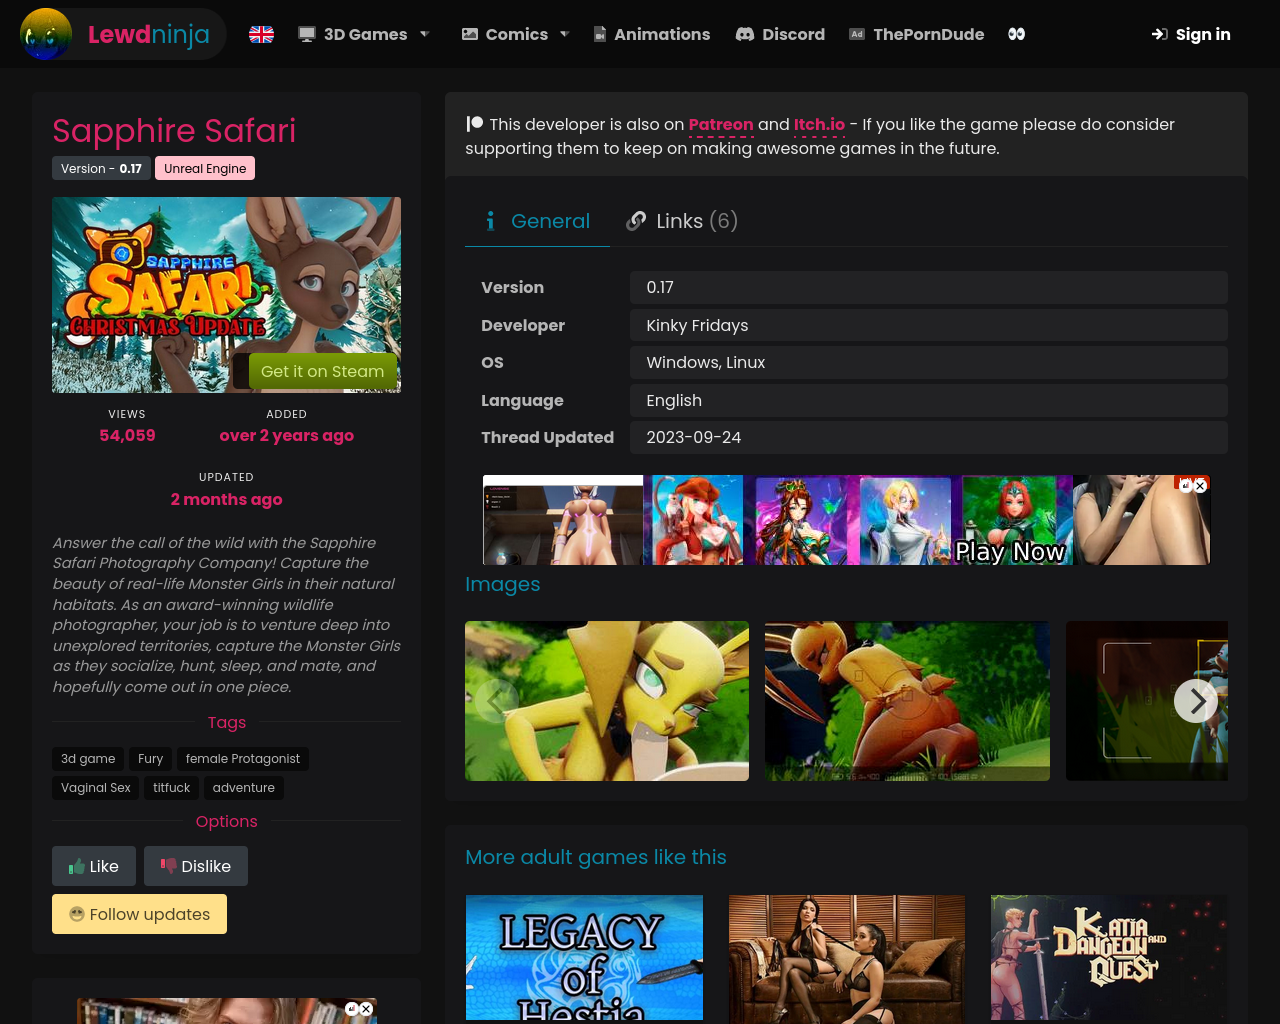
Task: Open the developer's Patreon link
Action: [x=721, y=125]
